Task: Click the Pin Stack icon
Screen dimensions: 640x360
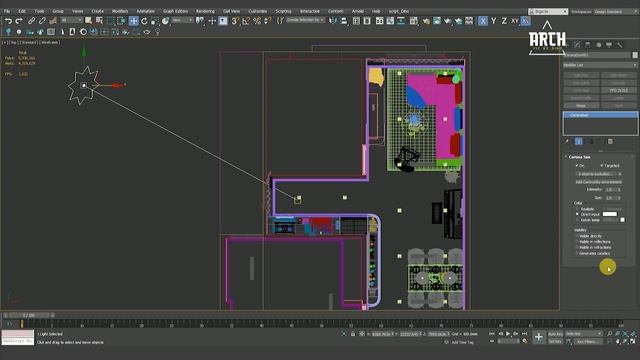Action: (567, 142)
